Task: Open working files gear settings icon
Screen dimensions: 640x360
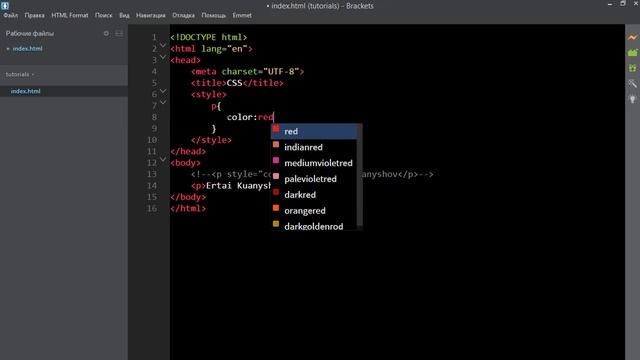Action: point(106,33)
